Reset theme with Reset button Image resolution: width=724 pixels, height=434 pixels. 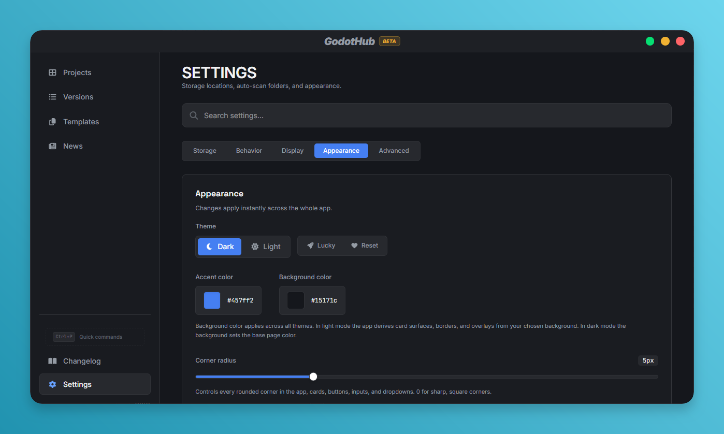click(364, 246)
